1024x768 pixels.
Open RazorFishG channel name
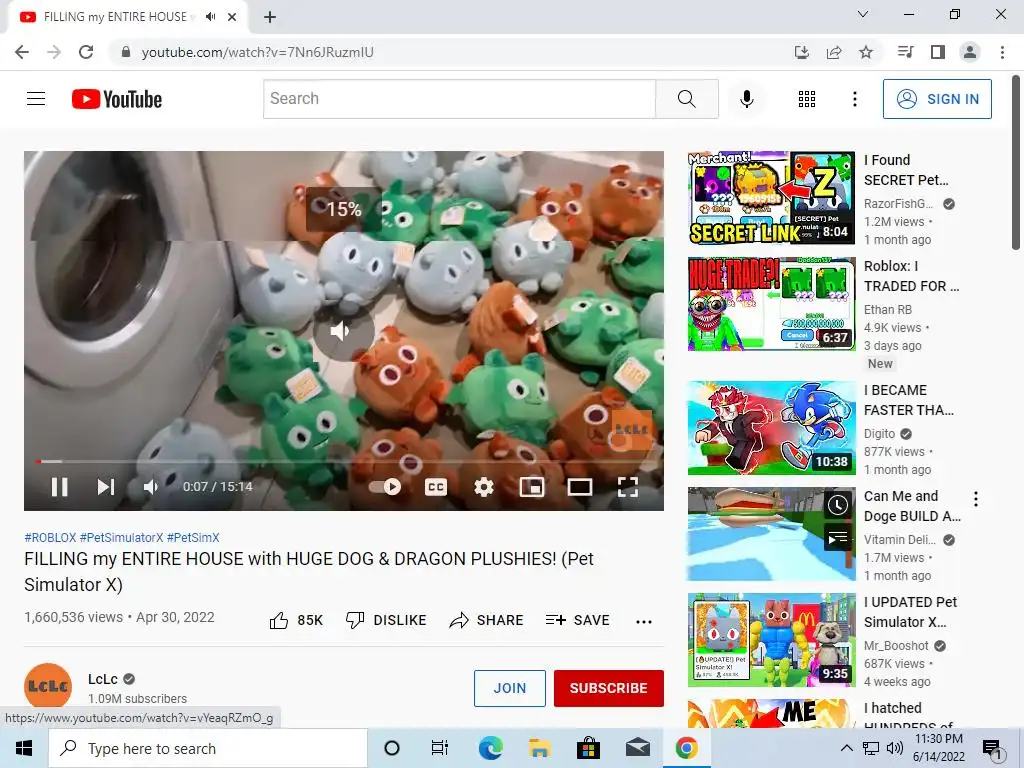pyautogui.click(x=898, y=204)
